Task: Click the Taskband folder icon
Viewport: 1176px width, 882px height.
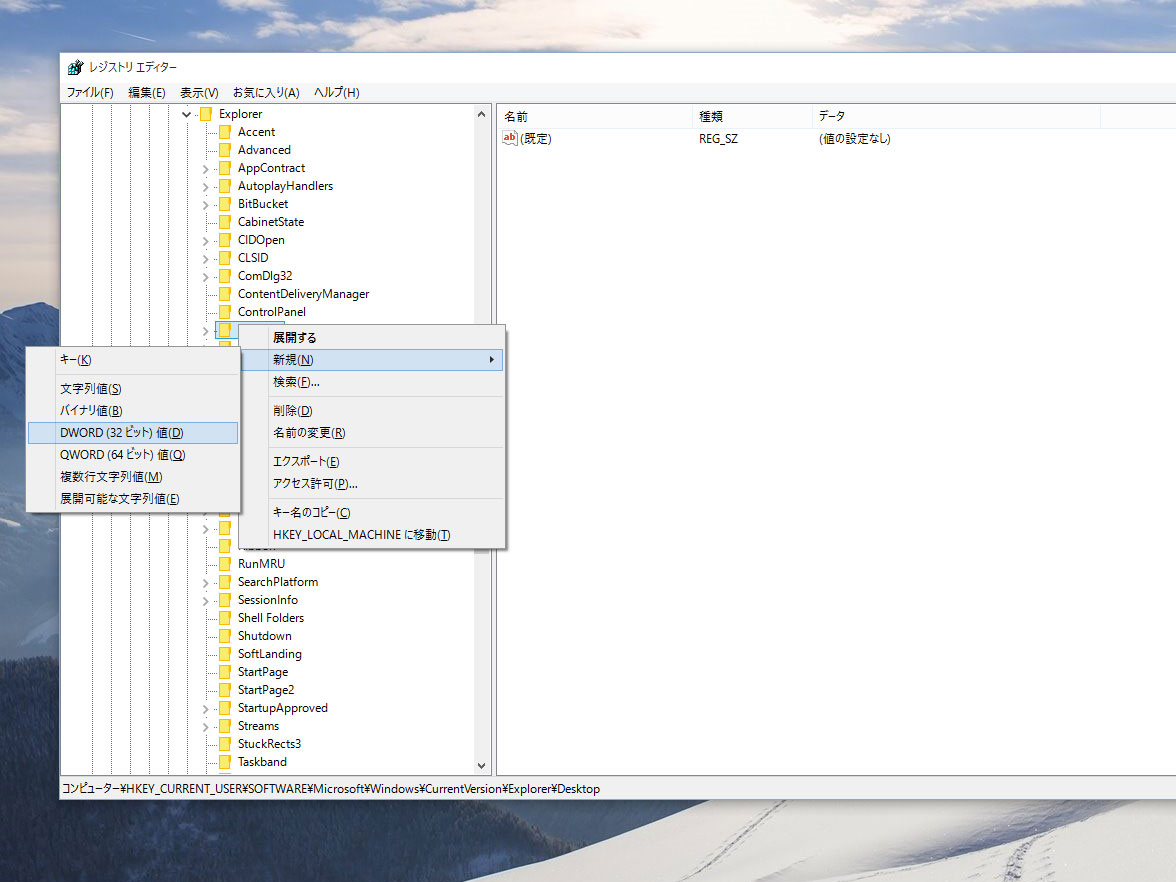Action: coord(225,762)
